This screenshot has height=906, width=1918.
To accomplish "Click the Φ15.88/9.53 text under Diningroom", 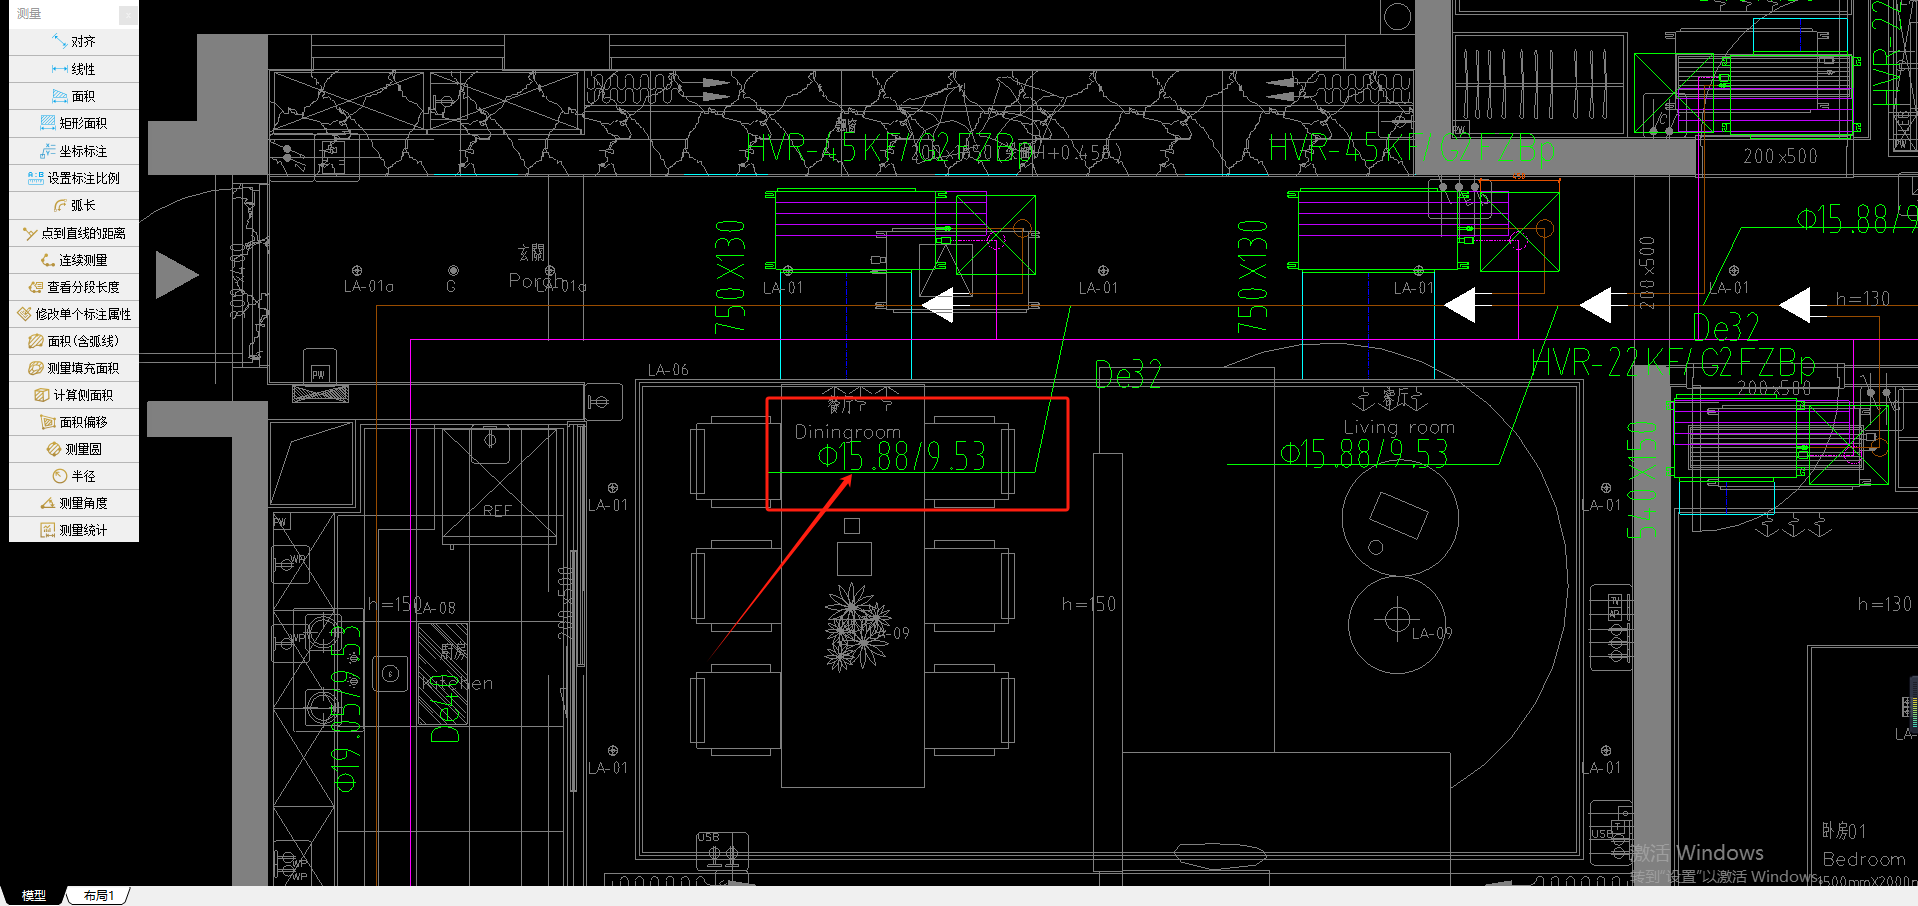I will pyautogui.click(x=902, y=457).
